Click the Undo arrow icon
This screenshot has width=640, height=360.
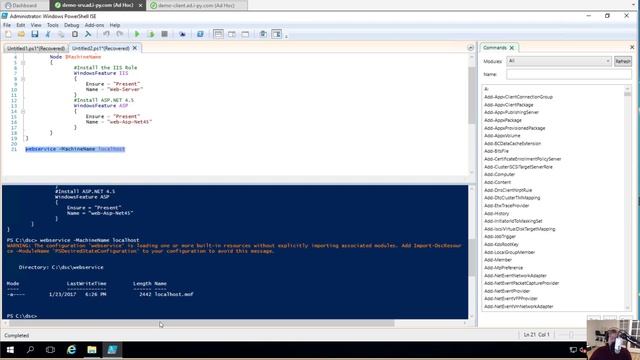tap(106, 34)
